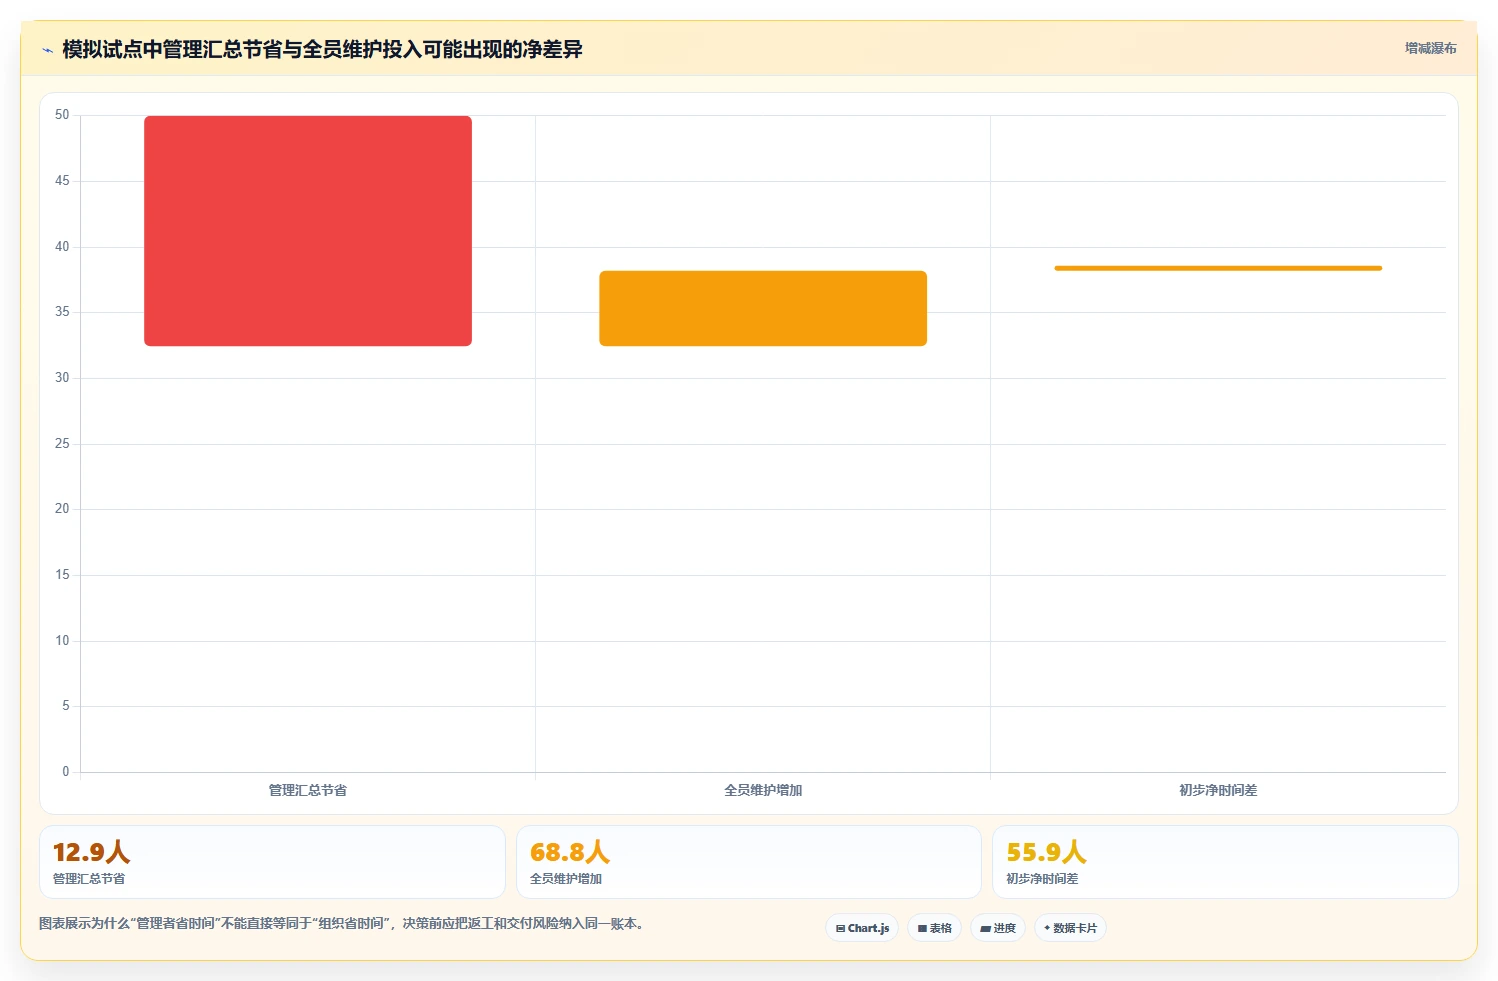1498x981 pixels.
Task: Click the 全员维护增加 x-axis label
Action: (x=763, y=790)
